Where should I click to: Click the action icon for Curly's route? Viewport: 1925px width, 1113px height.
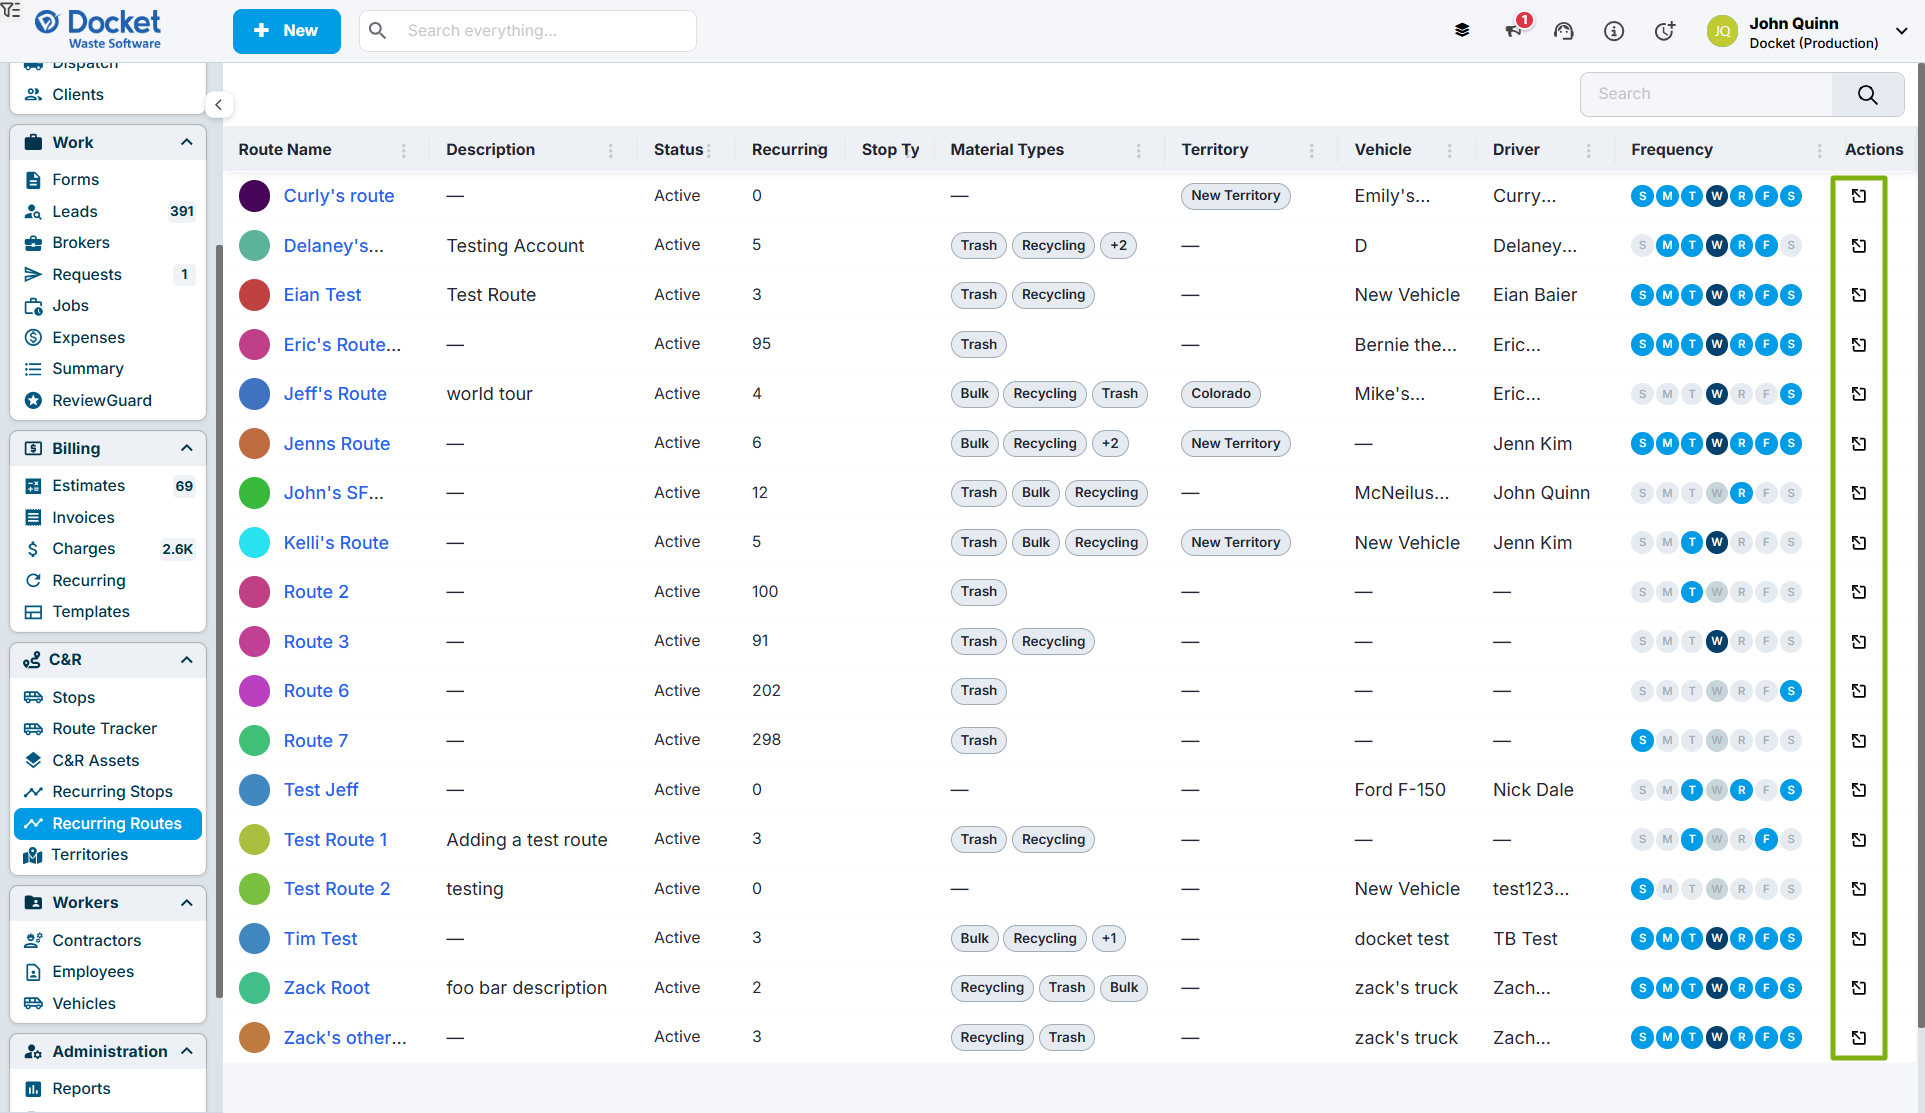click(1859, 196)
